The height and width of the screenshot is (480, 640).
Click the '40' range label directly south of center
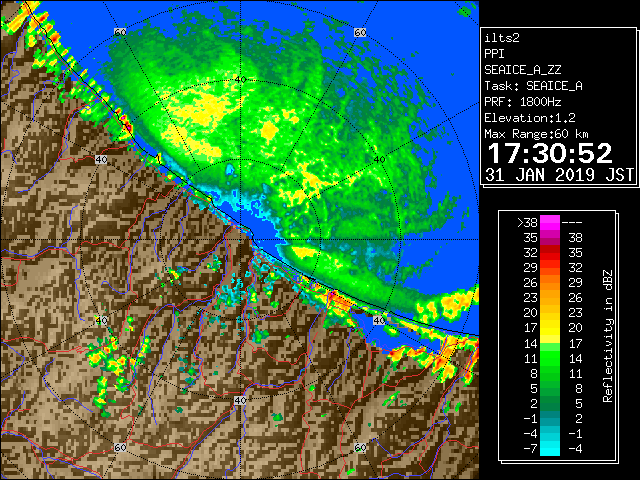[240, 400]
